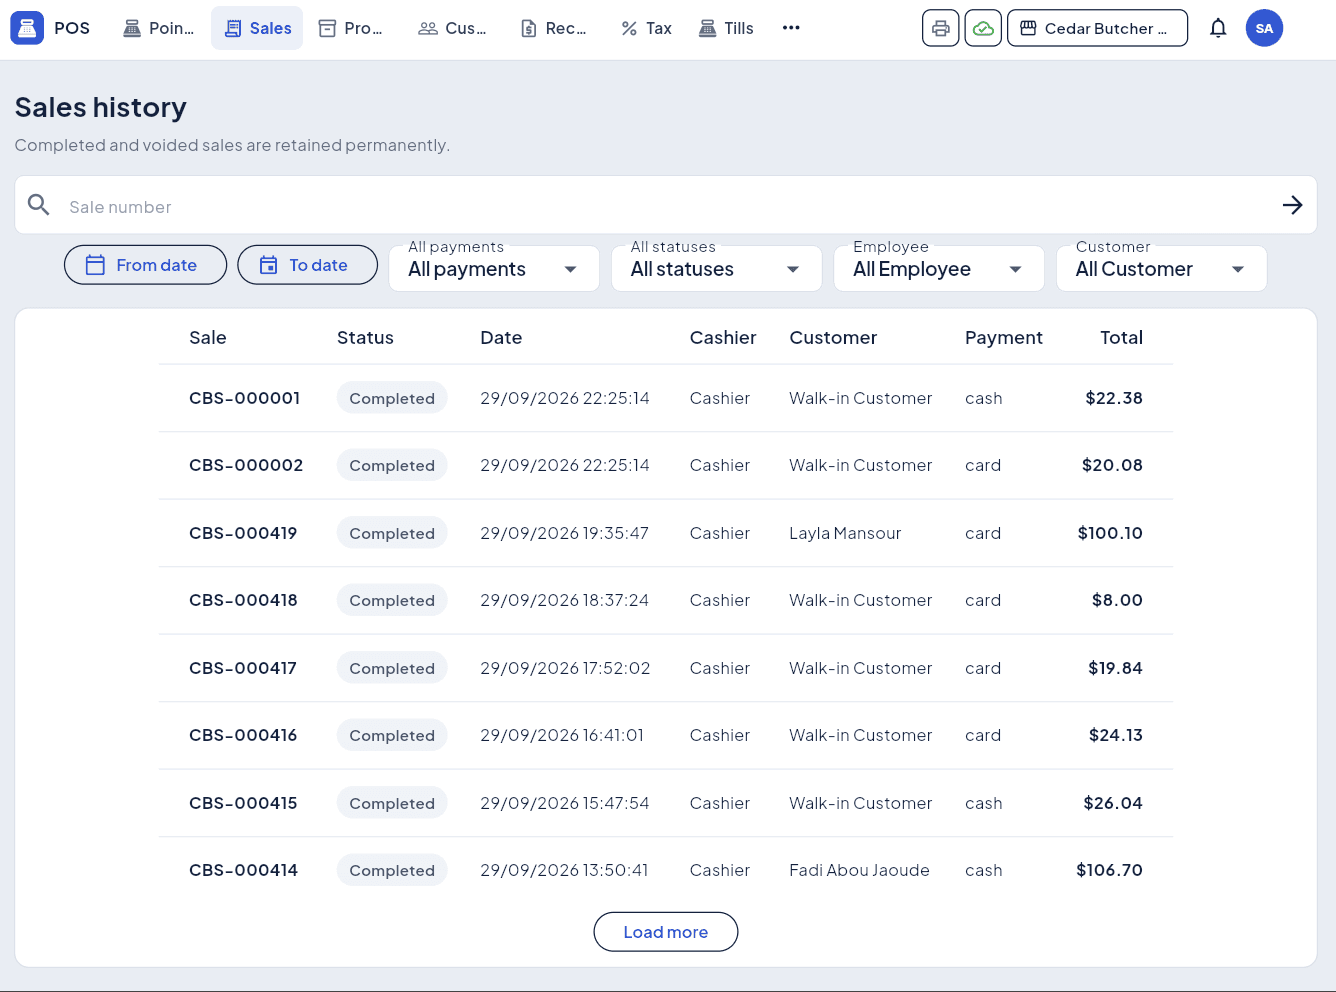
Task: Click customer Fadi Abou Jaoude
Action: pos(859,870)
